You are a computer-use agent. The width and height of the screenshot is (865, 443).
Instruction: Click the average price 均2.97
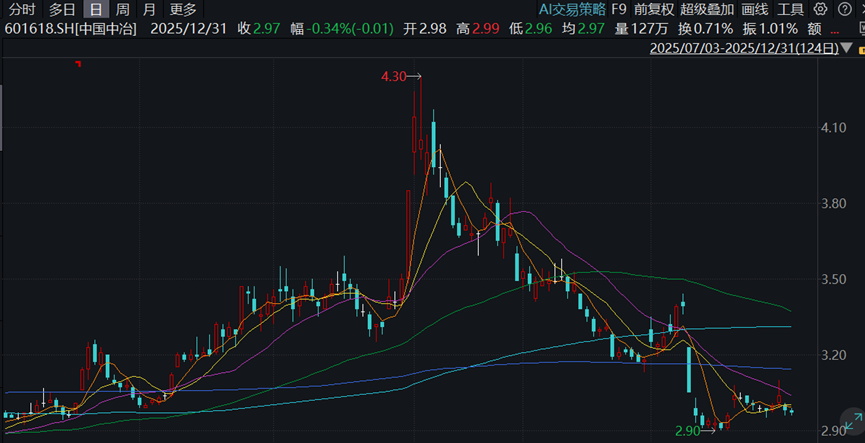[583, 29]
